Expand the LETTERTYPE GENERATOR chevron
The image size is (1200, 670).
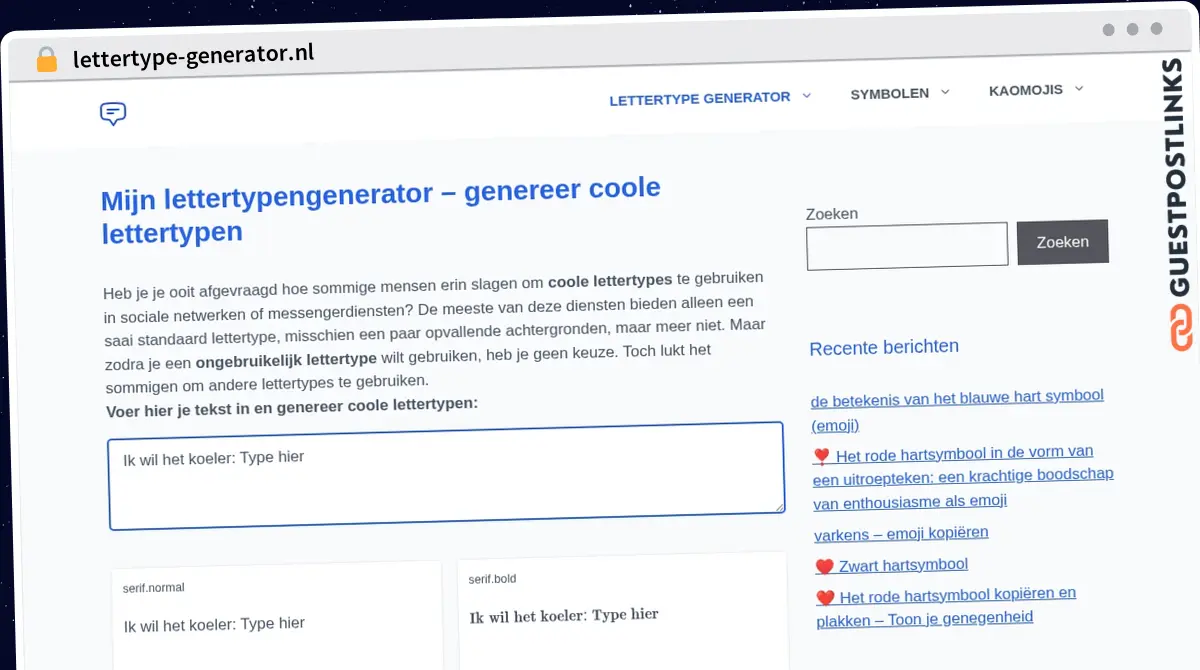point(807,96)
